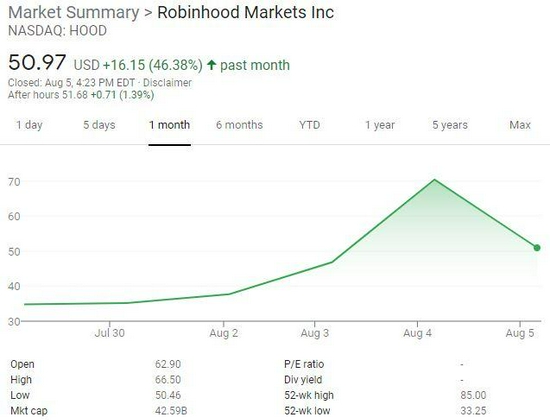
Task: Click the Jul 30 date axis label
Action: [x=109, y=333]
